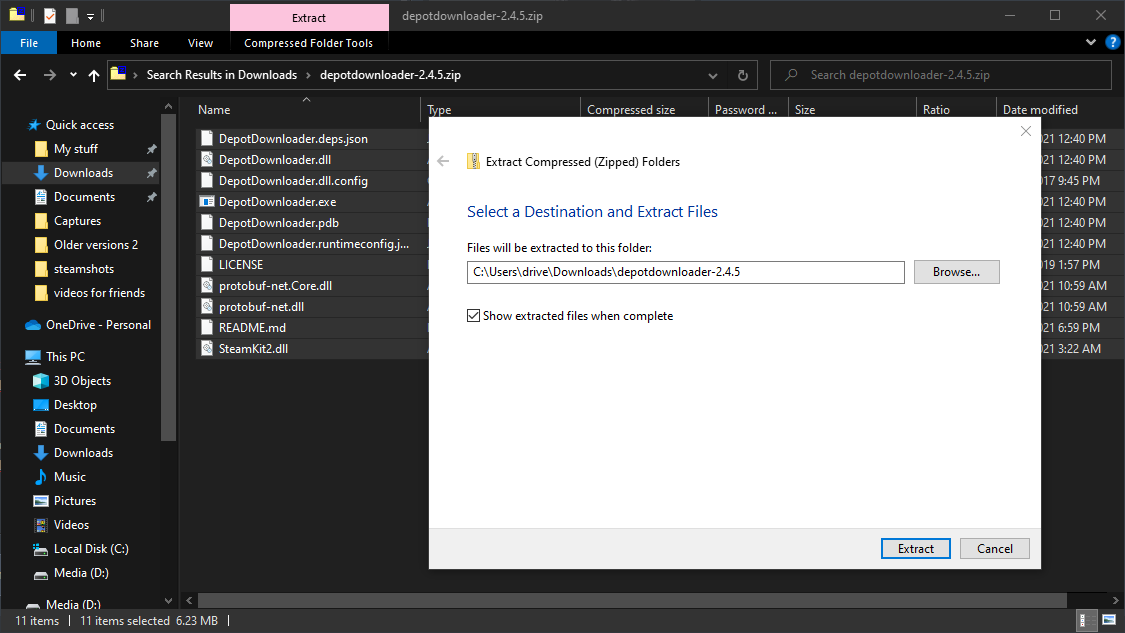Click the DepotDownloader.exe file icon
The height and width of the screenshot is (633, 1125).
point(207,201)
